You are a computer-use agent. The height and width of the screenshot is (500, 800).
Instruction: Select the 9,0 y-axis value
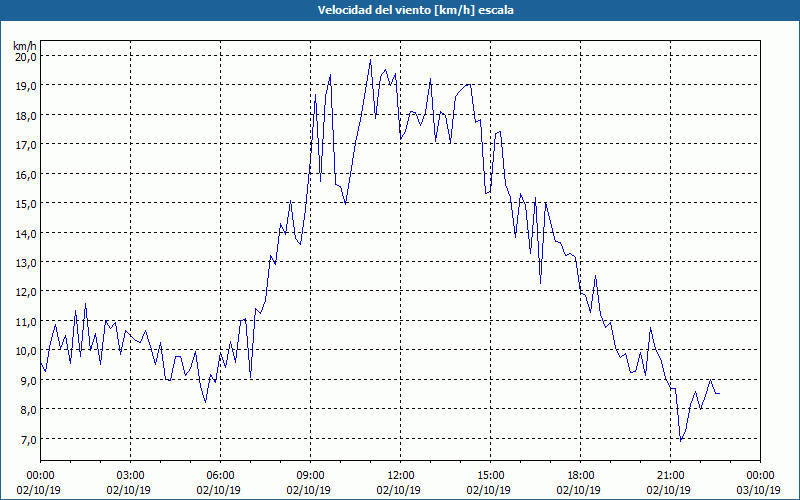(x=28, y=381)
